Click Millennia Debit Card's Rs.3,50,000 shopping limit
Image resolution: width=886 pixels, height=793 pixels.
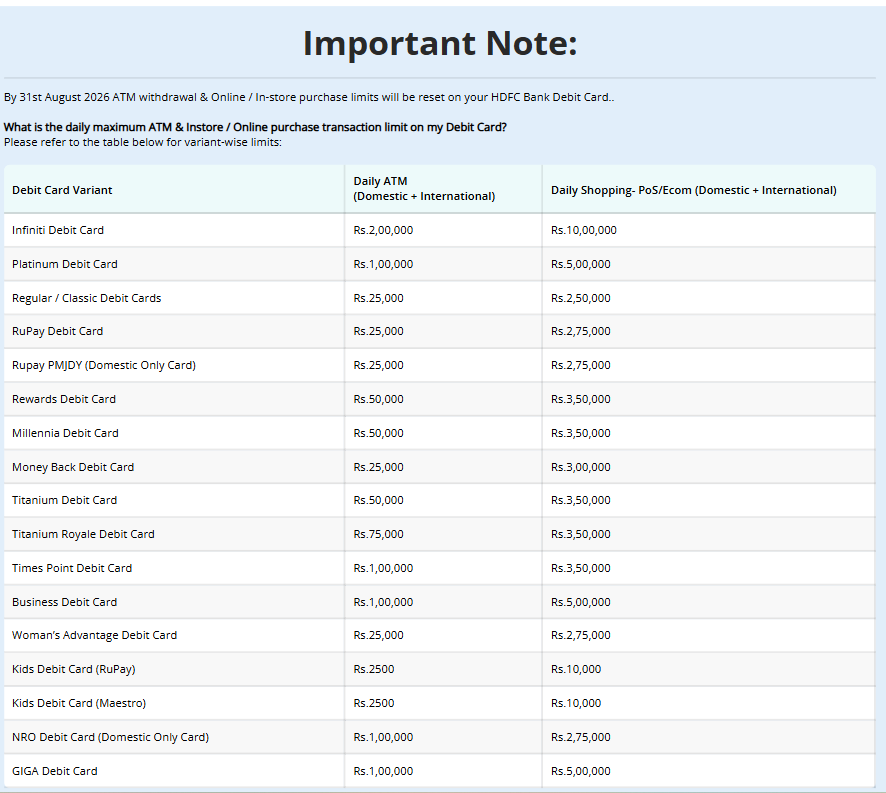coord(580,433)
